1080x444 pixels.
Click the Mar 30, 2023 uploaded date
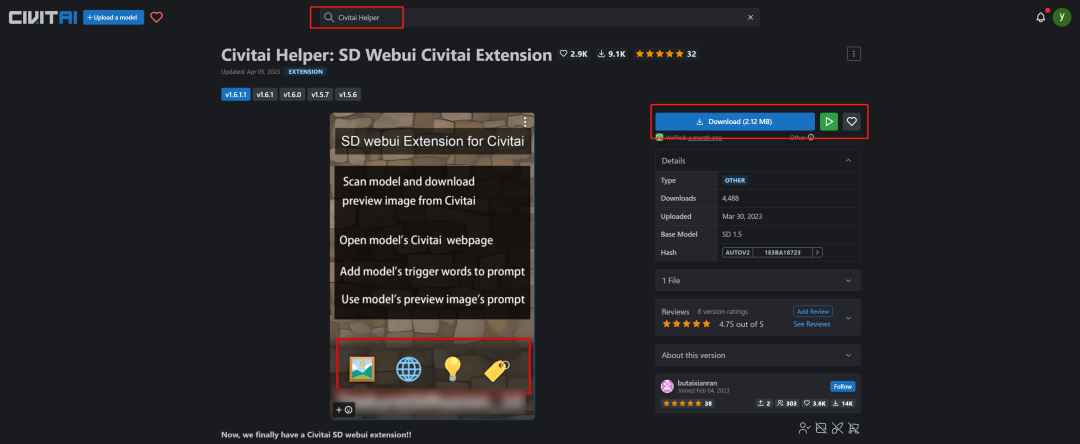pyautogui.click(x=742, y=216)
